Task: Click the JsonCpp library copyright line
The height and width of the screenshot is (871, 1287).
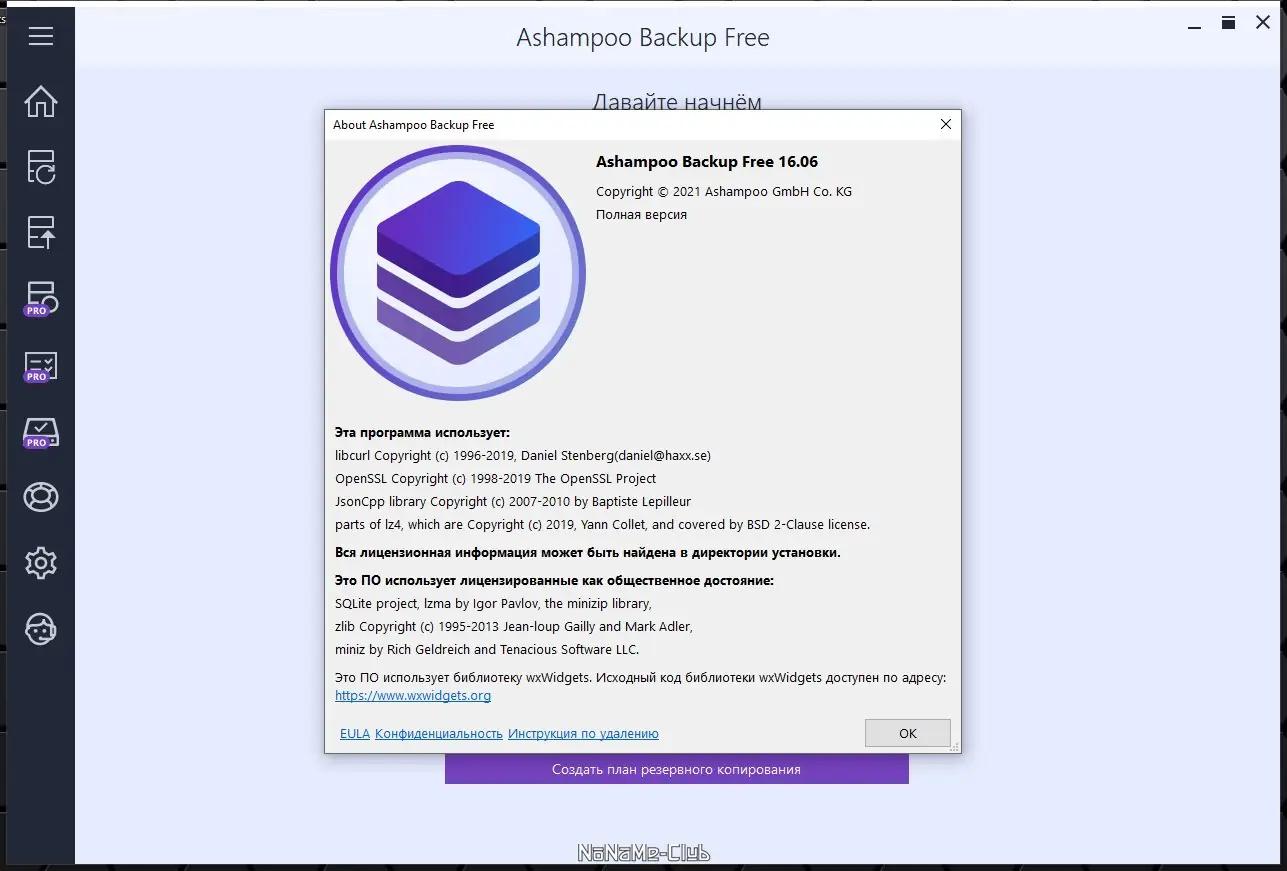Action: point(513,502)
